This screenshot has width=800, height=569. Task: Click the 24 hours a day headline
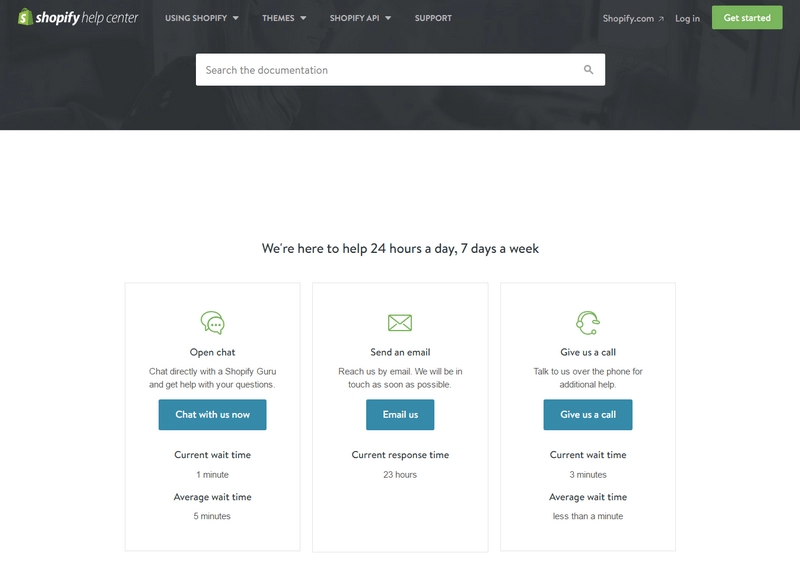click(x=400, y=249)
